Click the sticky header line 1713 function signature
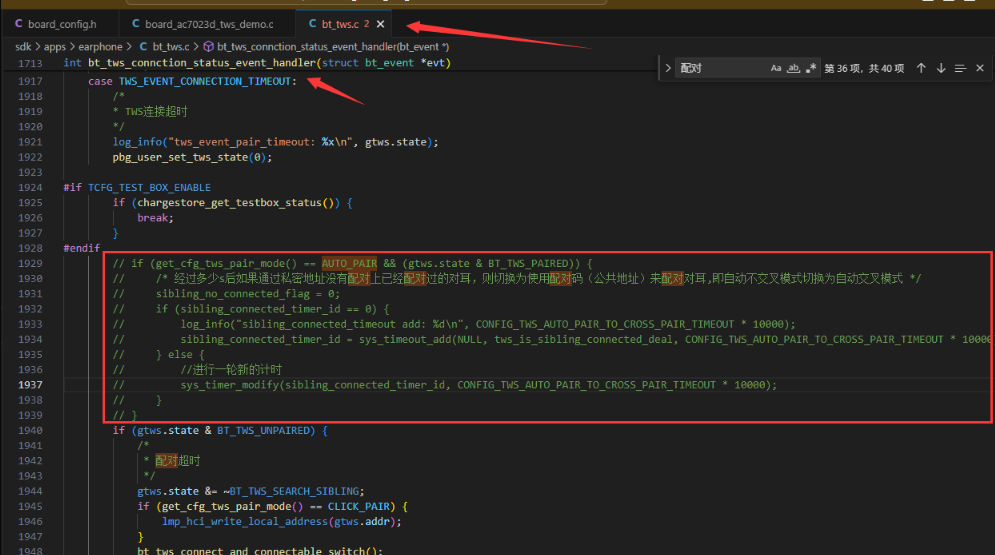Image resolution: width=995 pixels, height=555 pixels. click(x=257, y=63)
